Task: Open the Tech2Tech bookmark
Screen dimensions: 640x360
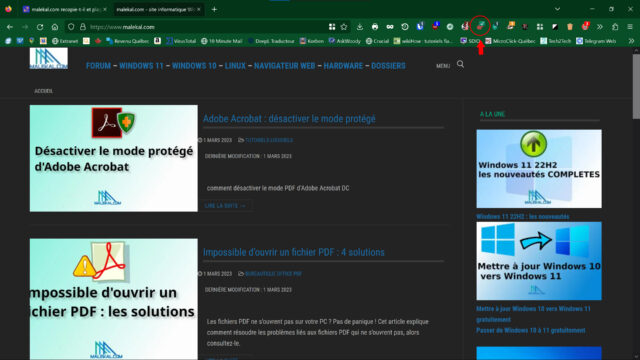Action: click(x=556, y=41)
